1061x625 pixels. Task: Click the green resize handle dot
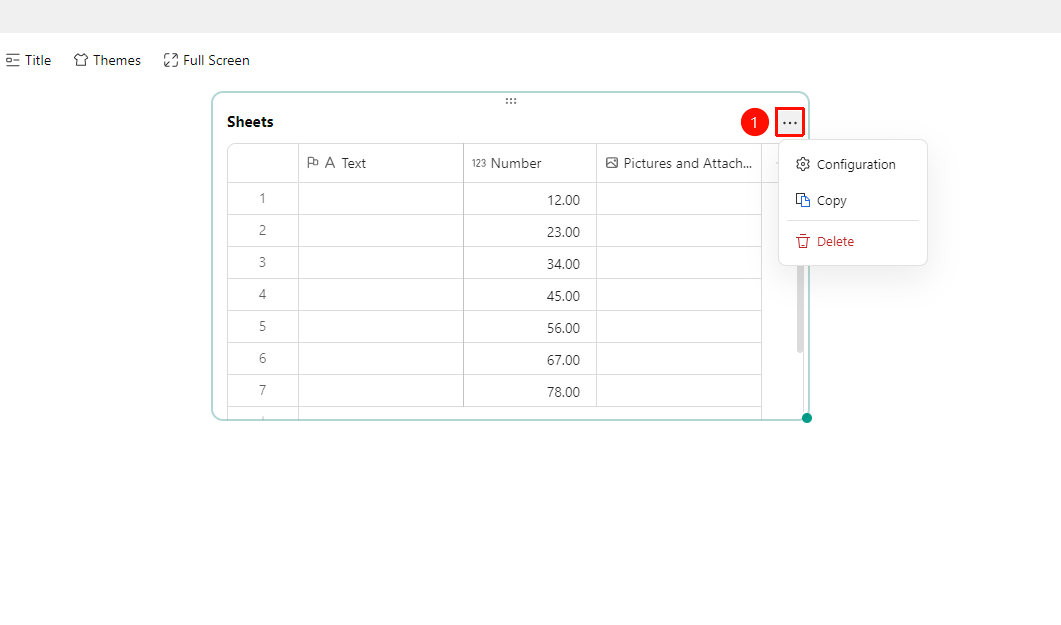(x=807, y=418)
